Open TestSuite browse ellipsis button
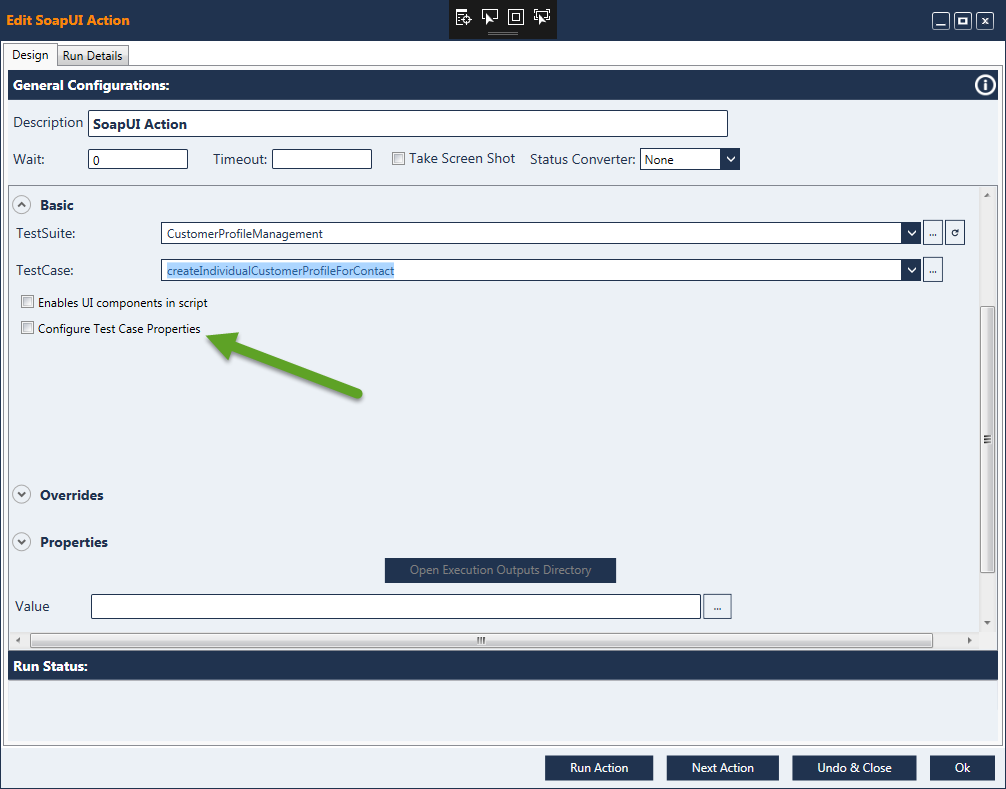The height and width of the screenshot is (789, 1006). click(x=933, y=233)
